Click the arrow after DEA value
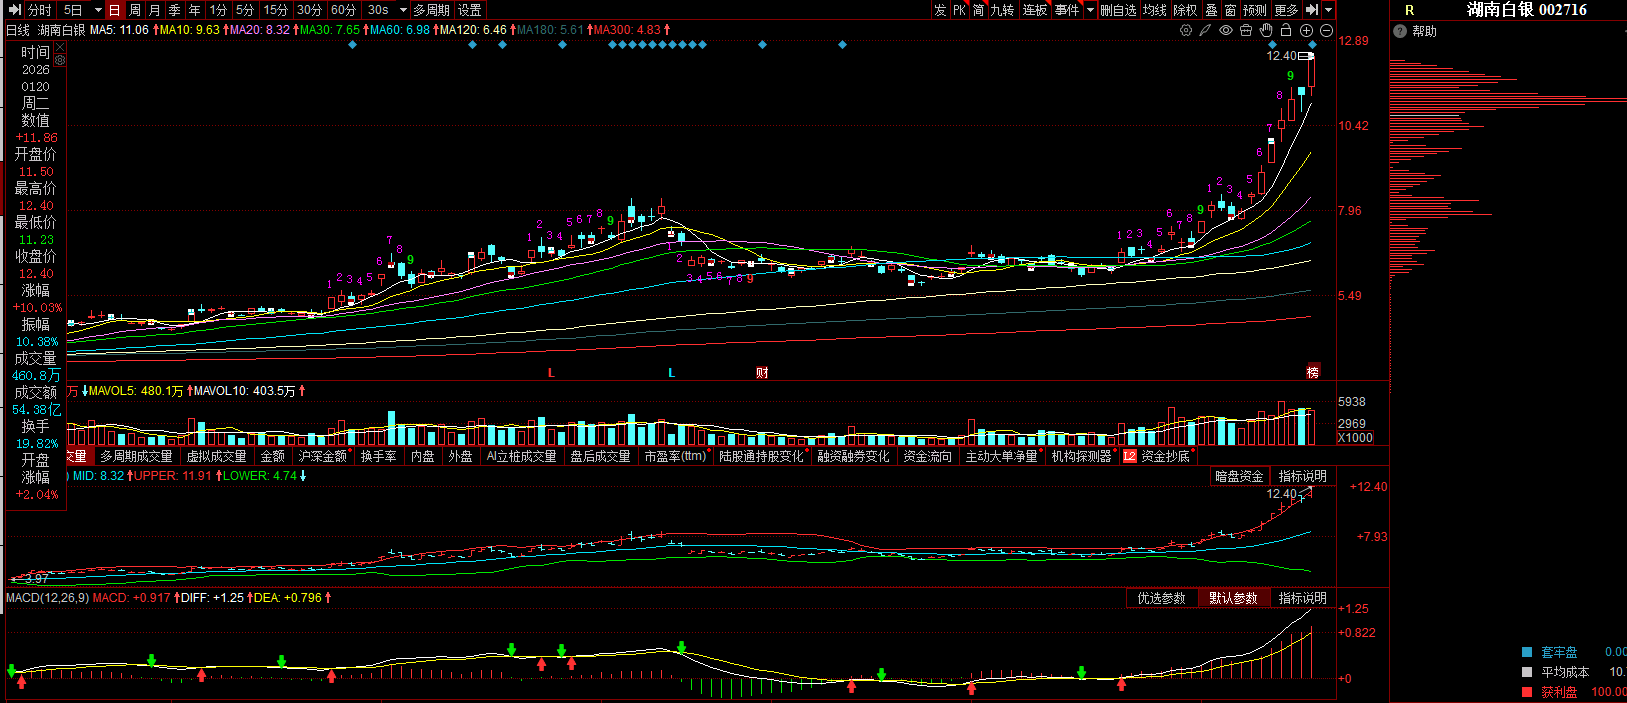This screenshot has height=703, width=1627. pos(328,597)
